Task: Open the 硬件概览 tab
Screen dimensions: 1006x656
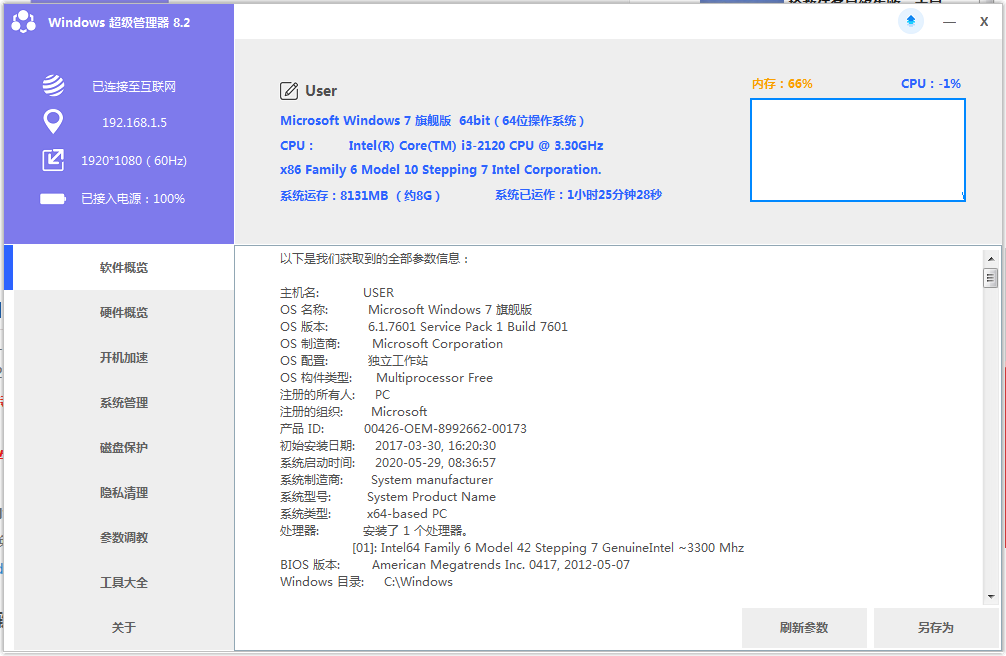Action: pyautogui.click(x=124, y=313)
